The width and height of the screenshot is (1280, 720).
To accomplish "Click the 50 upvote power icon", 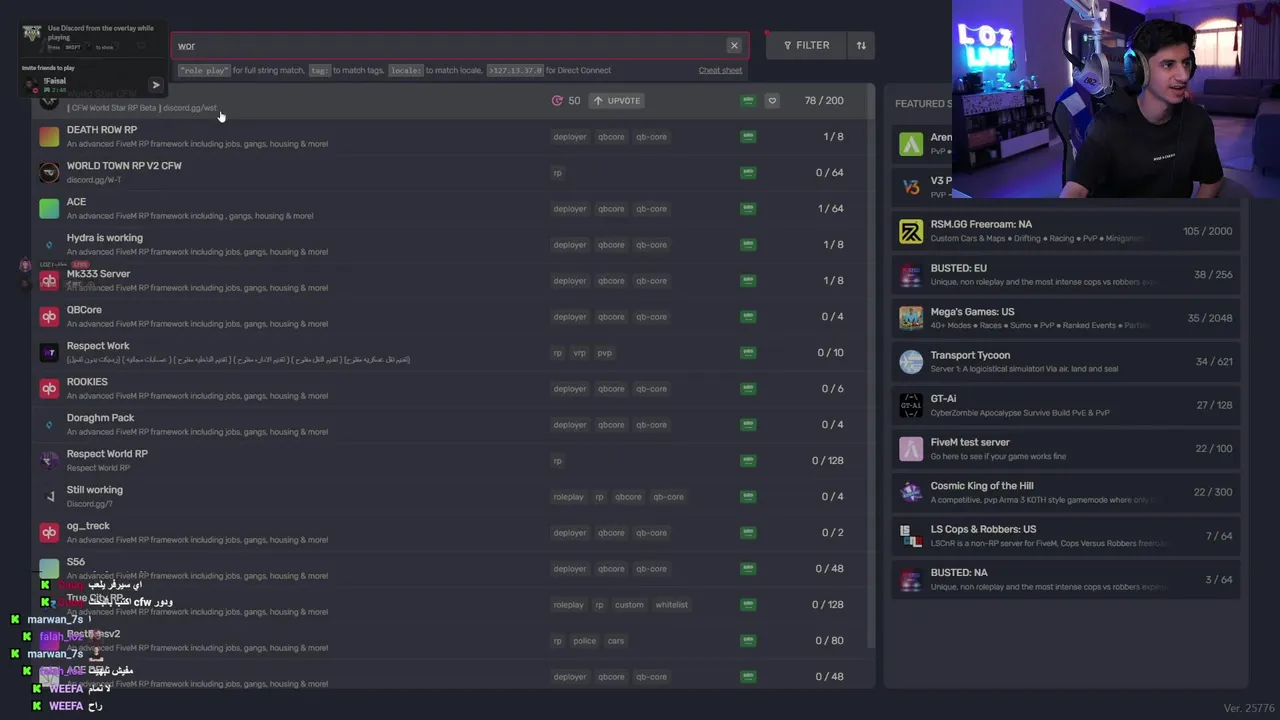I will click(x=557, y=100).
